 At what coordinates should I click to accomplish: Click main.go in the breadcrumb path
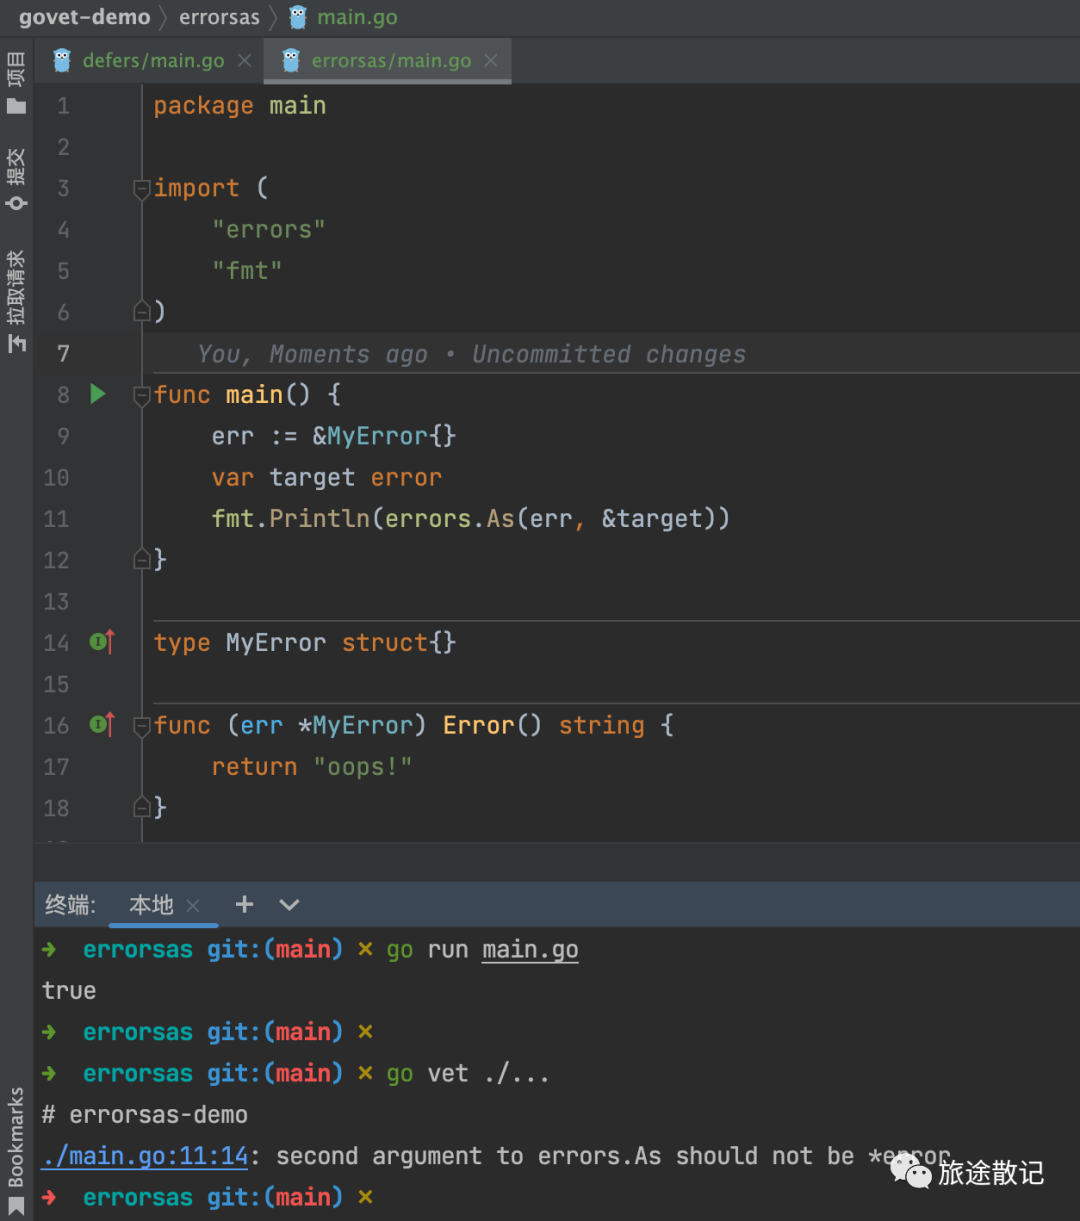coord(343,17)
